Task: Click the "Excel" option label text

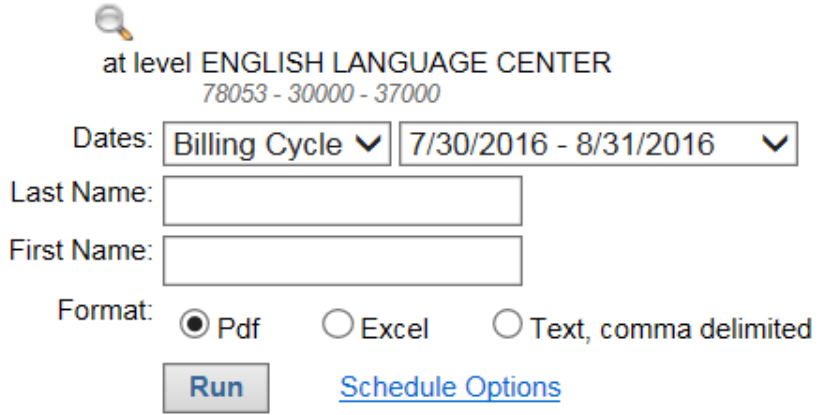Action: [393, 328]
